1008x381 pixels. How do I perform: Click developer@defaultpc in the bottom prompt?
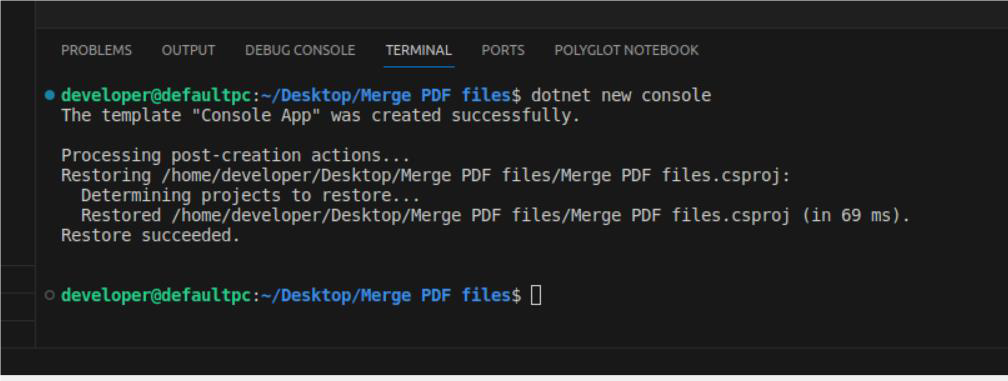click(x=156, y=296)
